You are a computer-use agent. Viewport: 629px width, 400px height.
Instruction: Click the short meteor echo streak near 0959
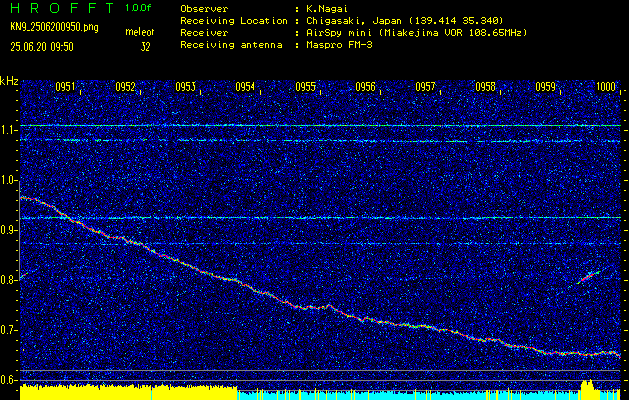pos(588,277)
